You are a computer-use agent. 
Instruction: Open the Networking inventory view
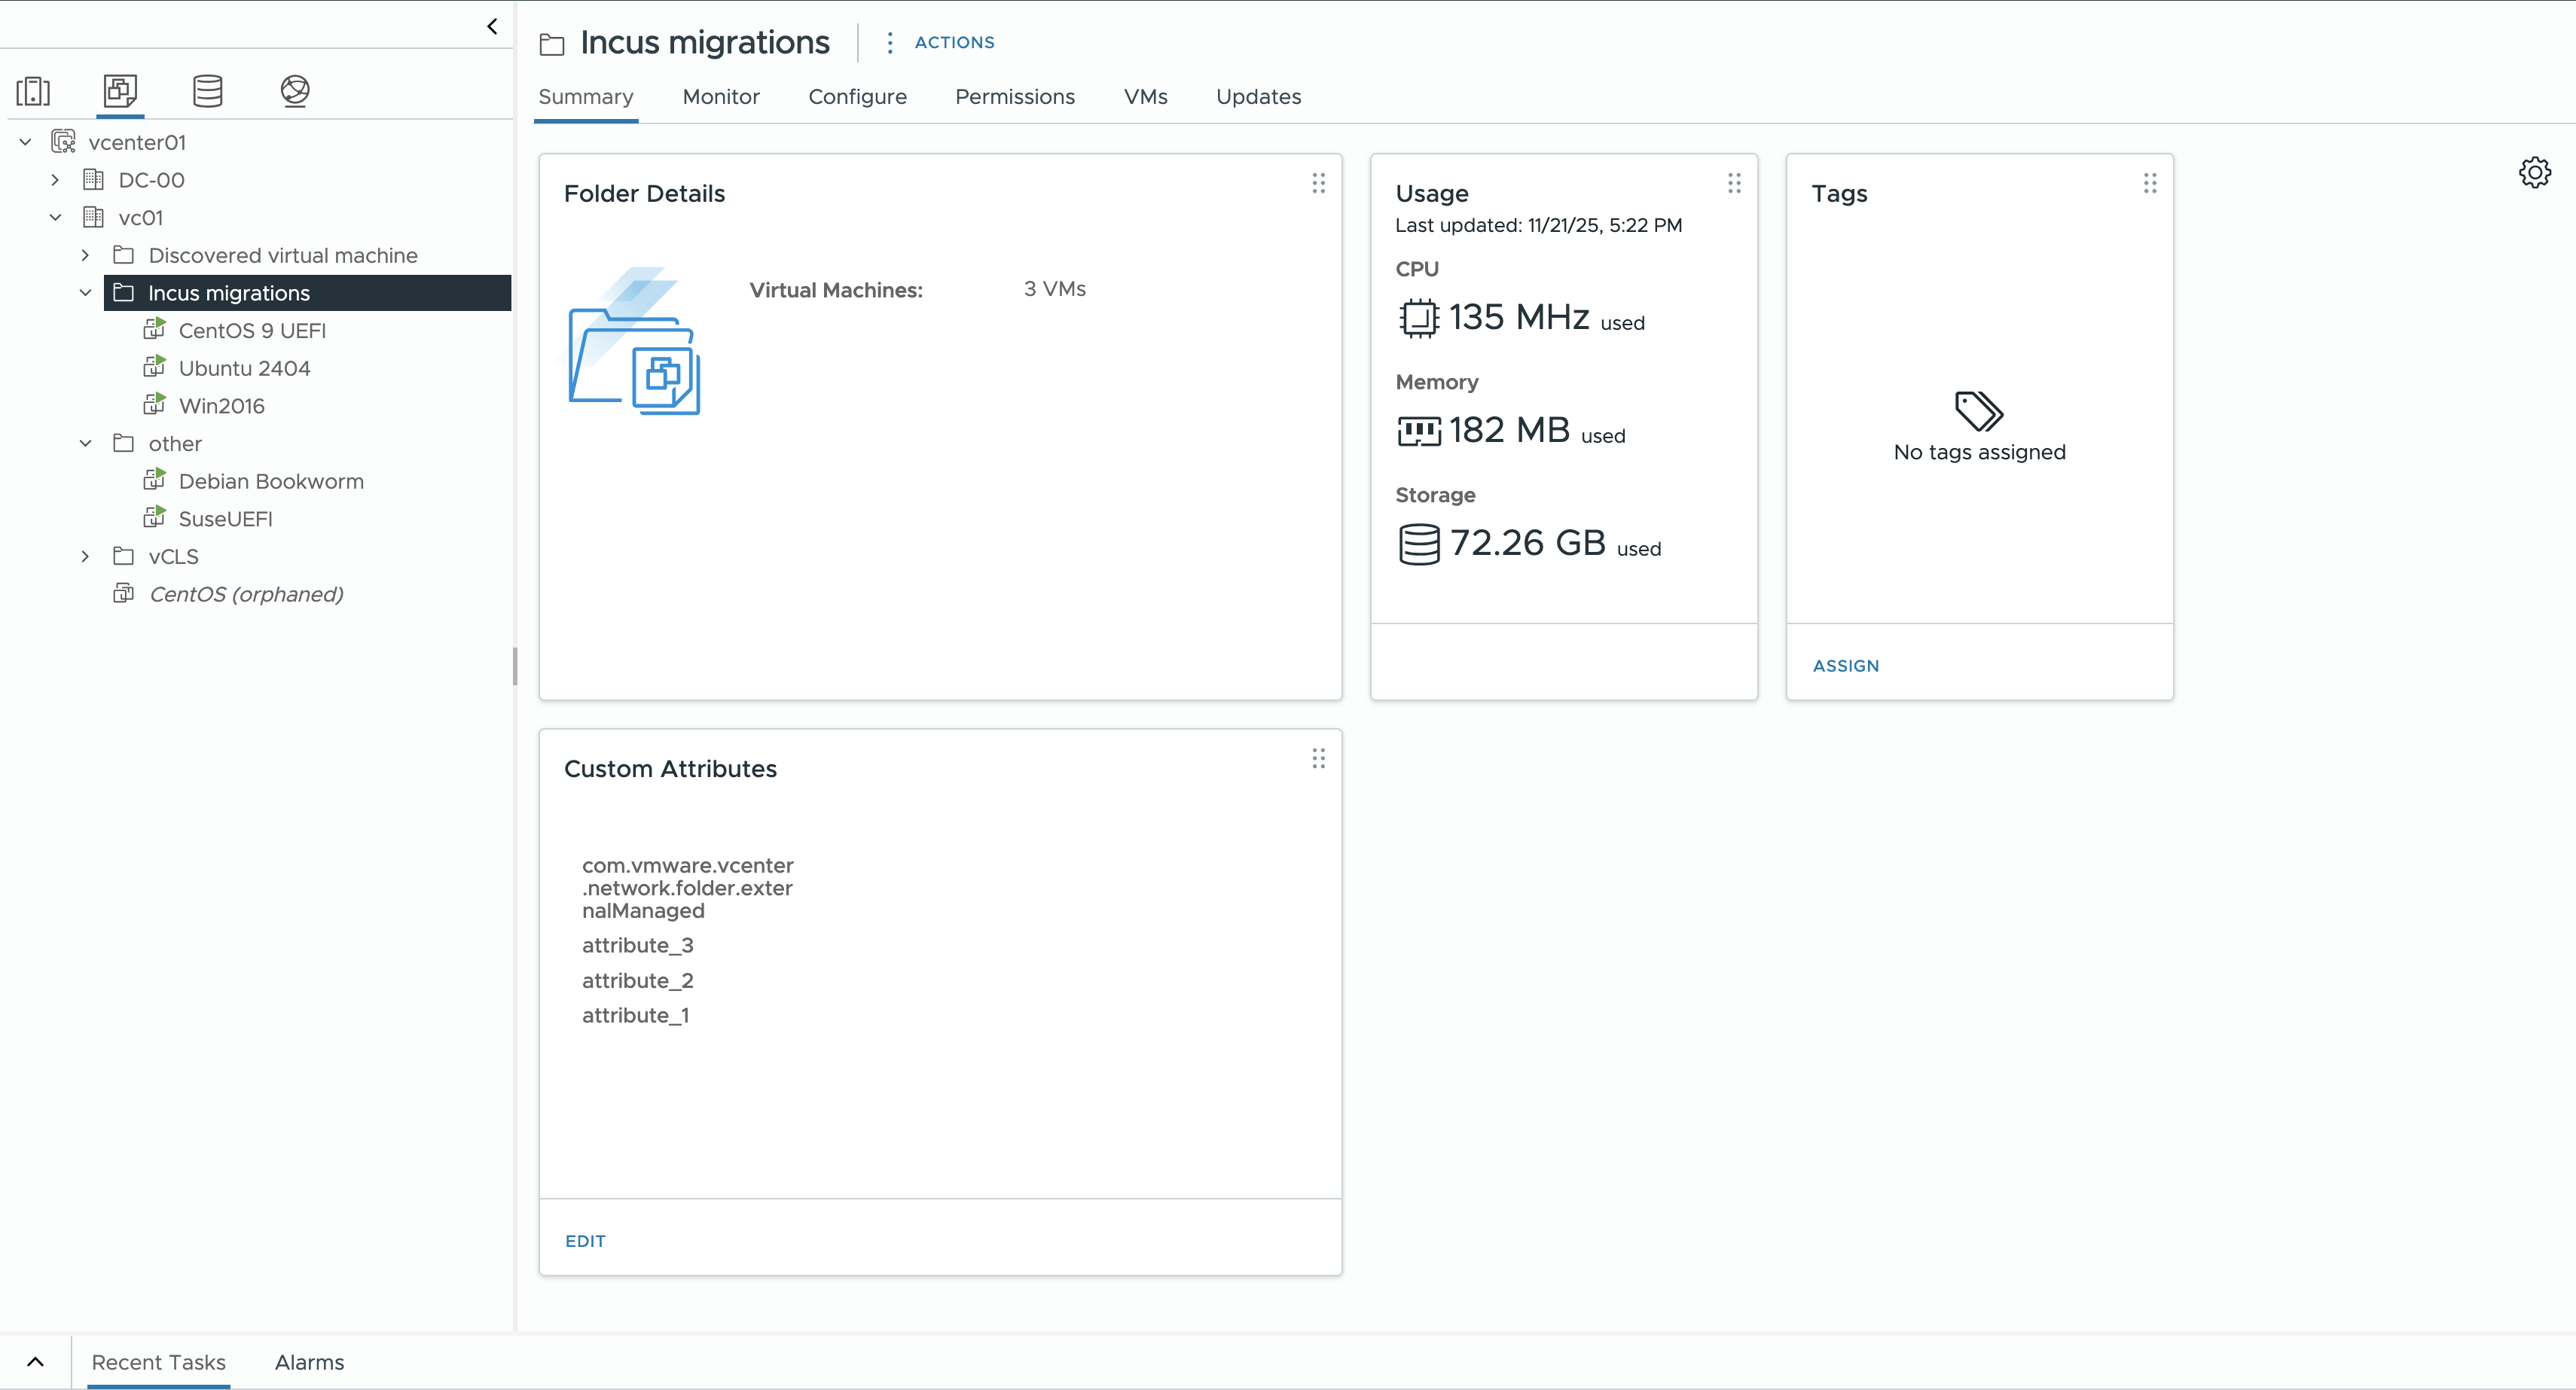coord(294,91)
